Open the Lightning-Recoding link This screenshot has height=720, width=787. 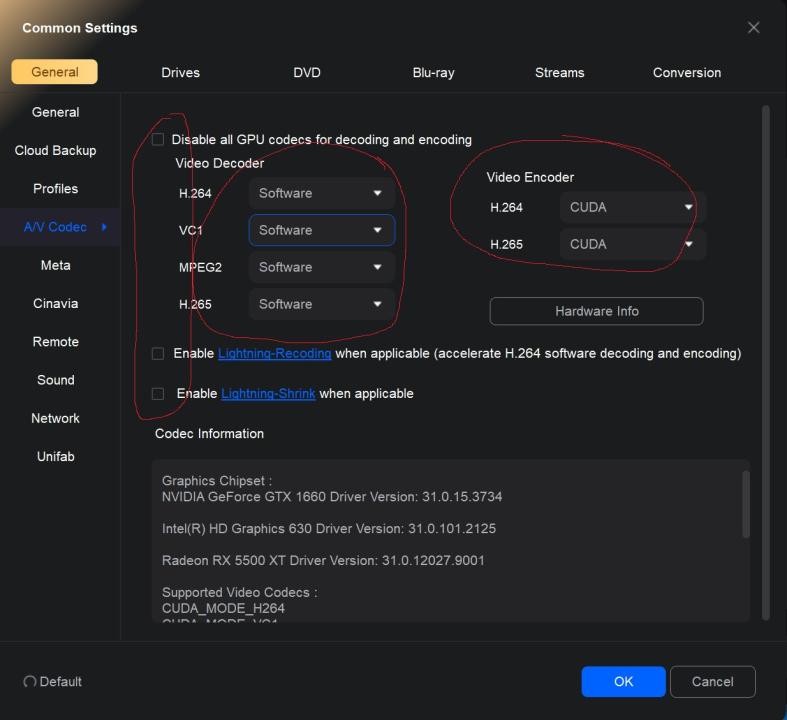(x=274, y=353)
